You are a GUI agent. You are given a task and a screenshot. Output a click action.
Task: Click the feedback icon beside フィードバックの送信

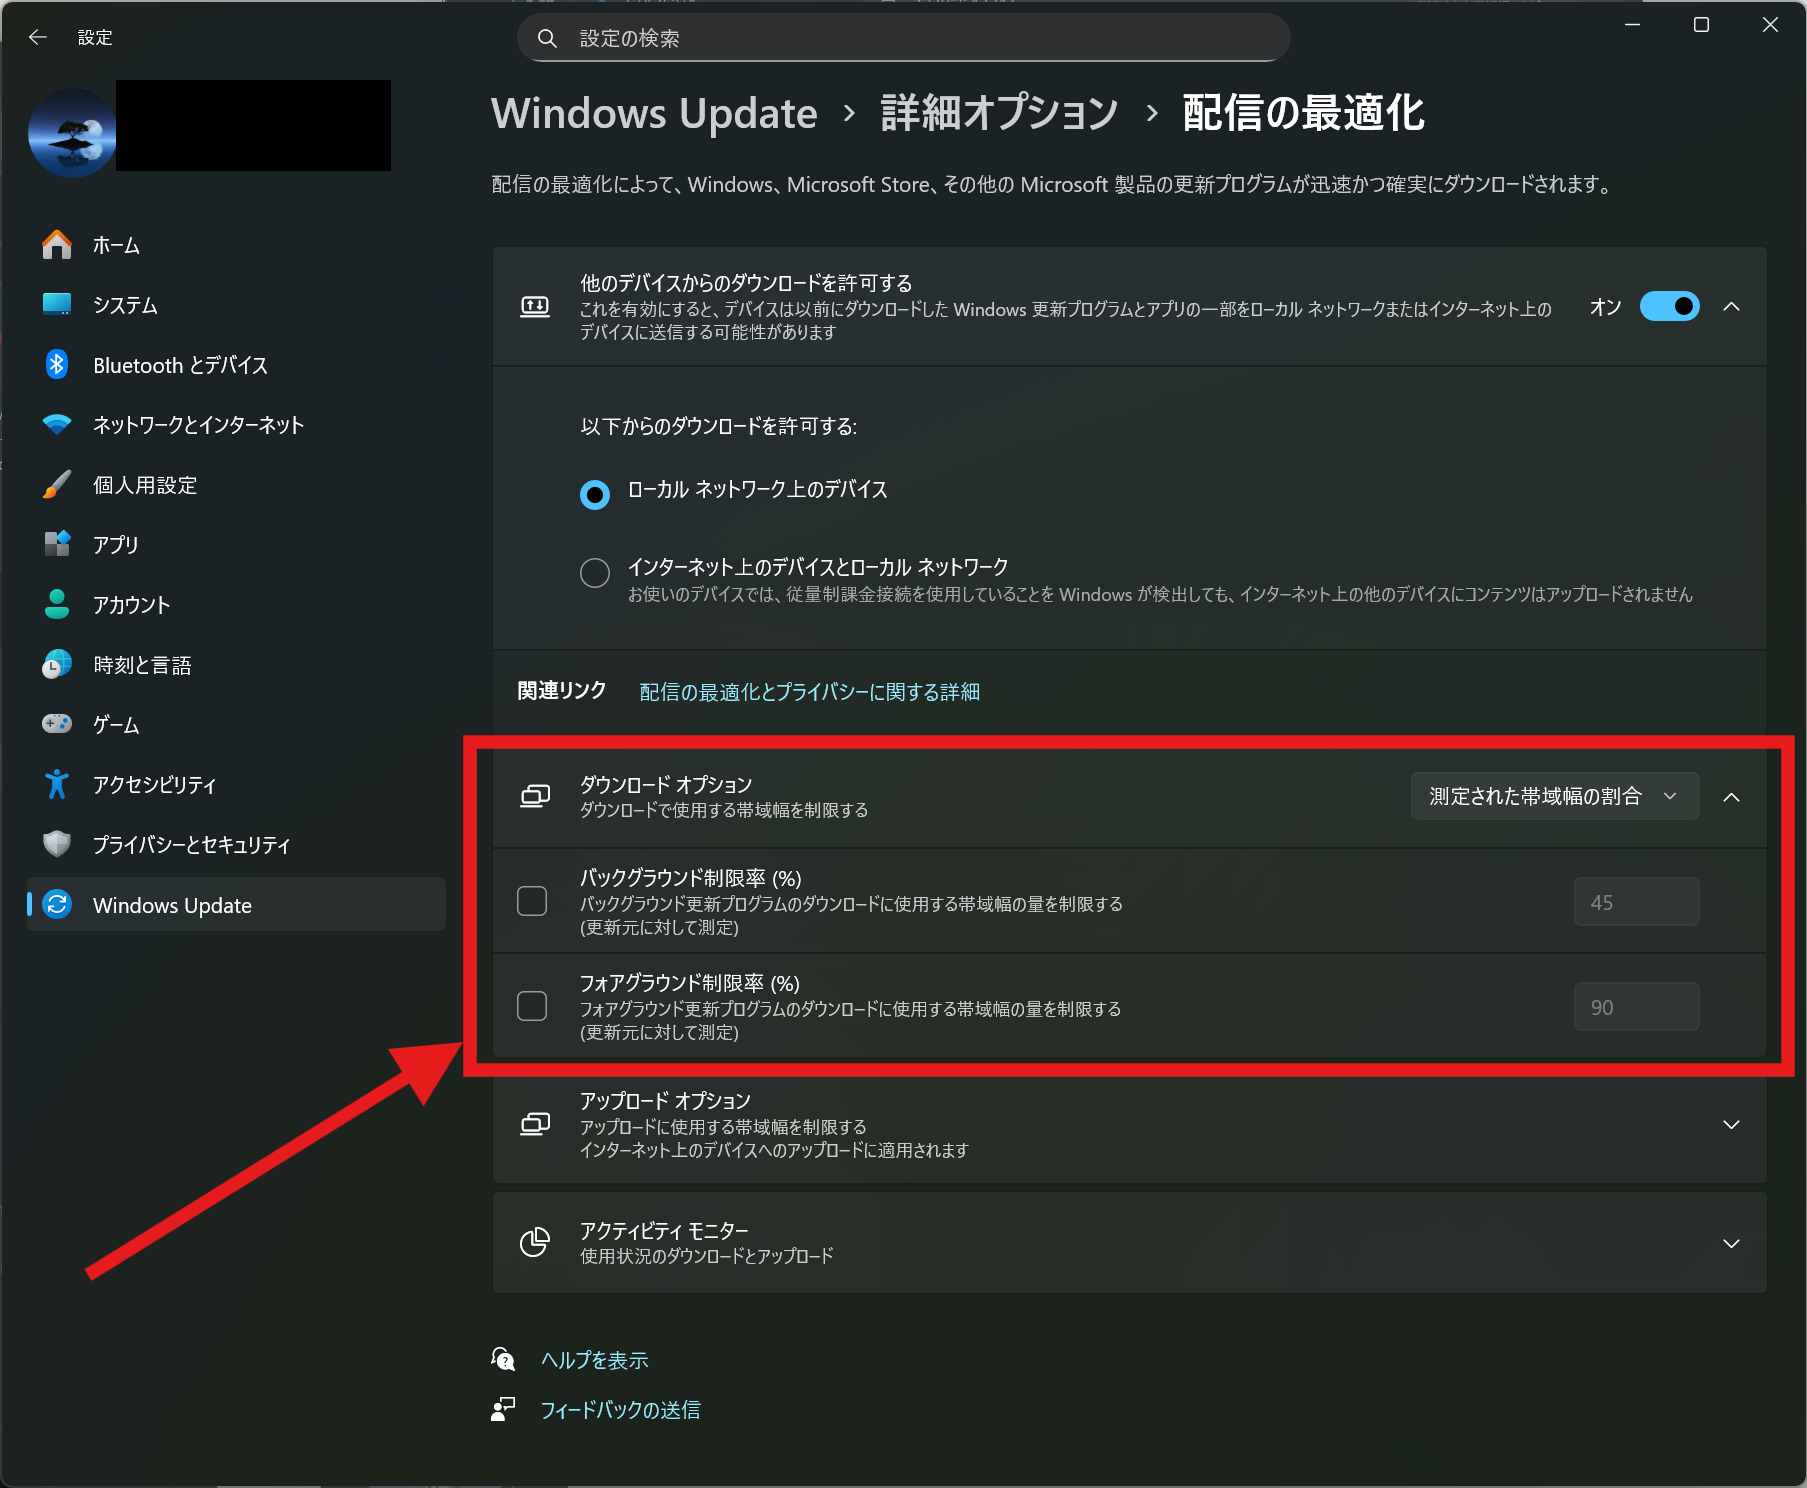503,1409
